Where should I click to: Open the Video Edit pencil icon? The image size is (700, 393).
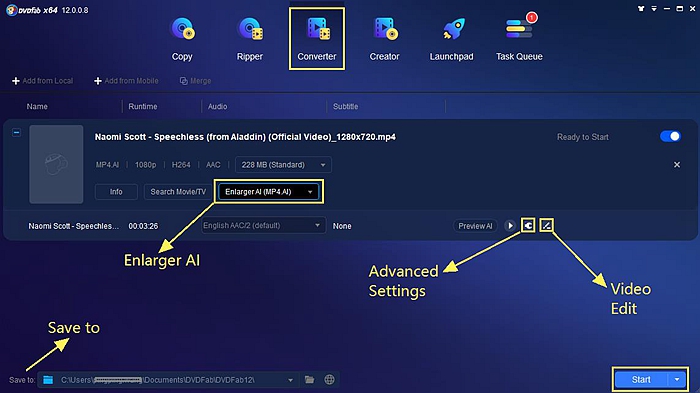[x=546, y=226]
